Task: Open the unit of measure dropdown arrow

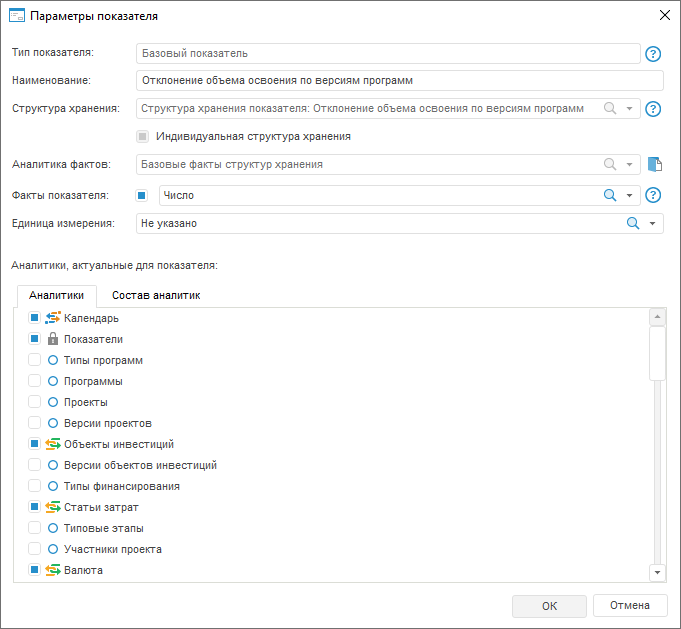Action: [653, 224]
